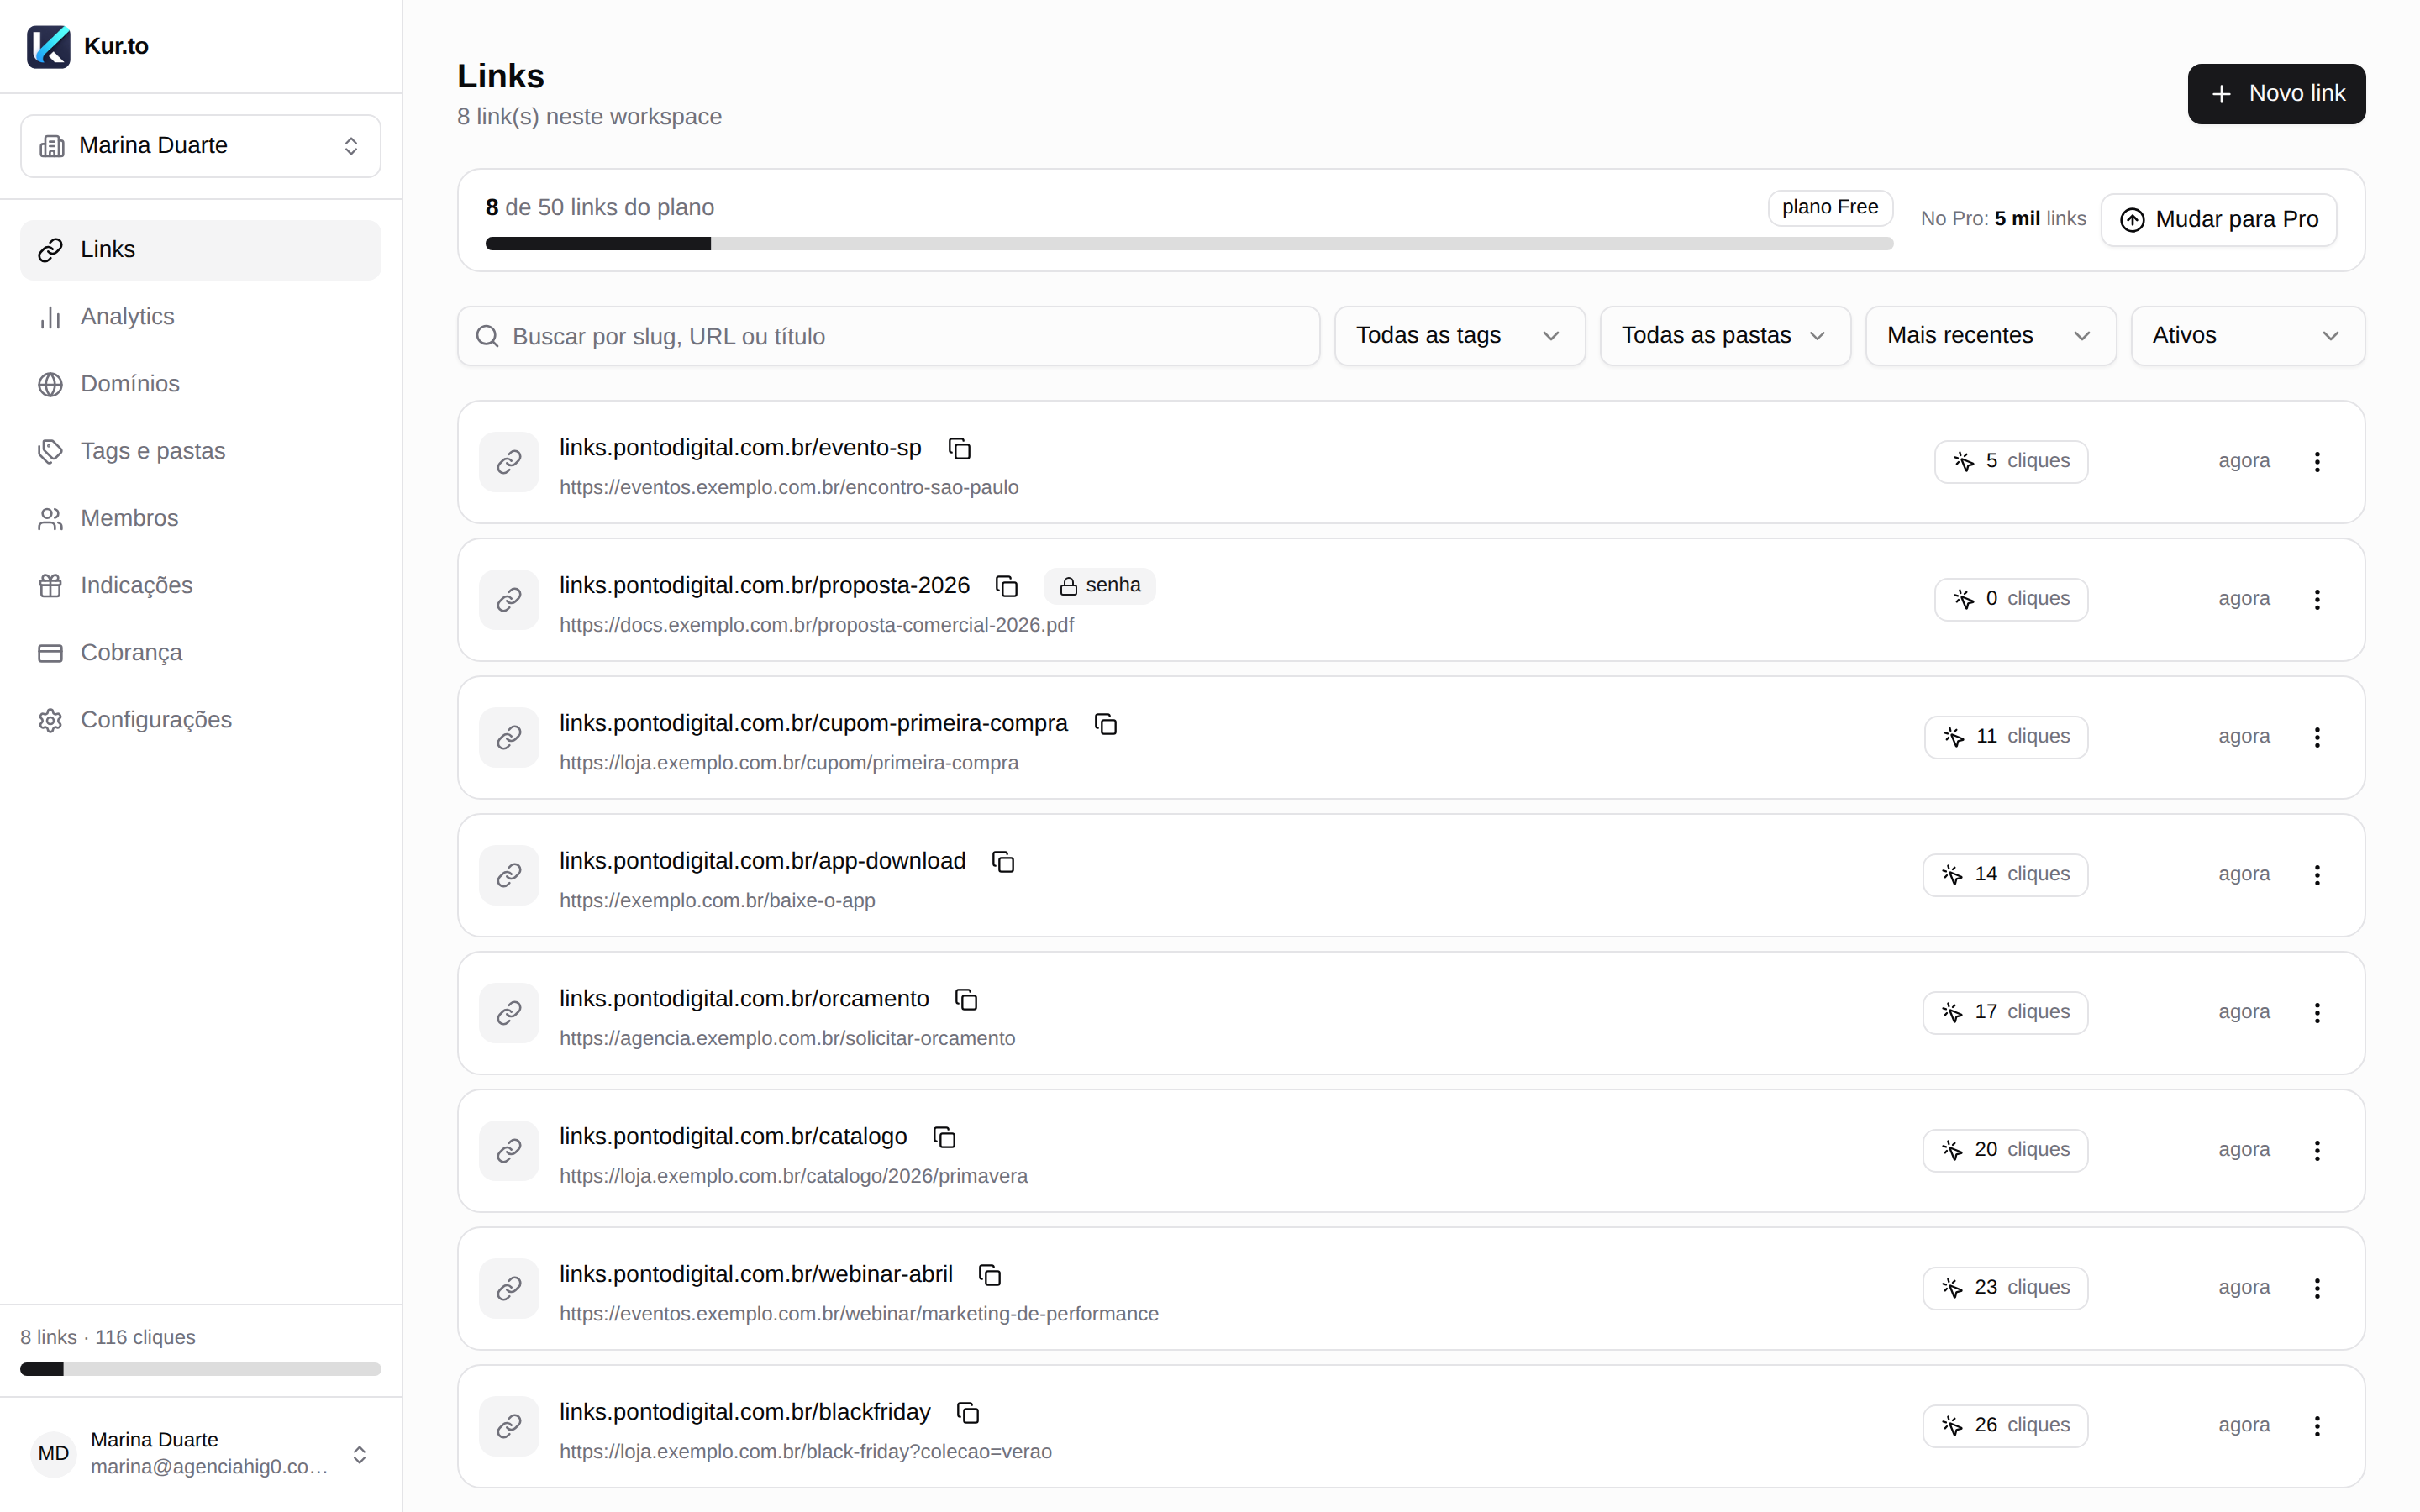Open links.pontodigital.com.br/orcamento link
This screenshot has width=2420, height=1512.
(x=744, y=1000)
